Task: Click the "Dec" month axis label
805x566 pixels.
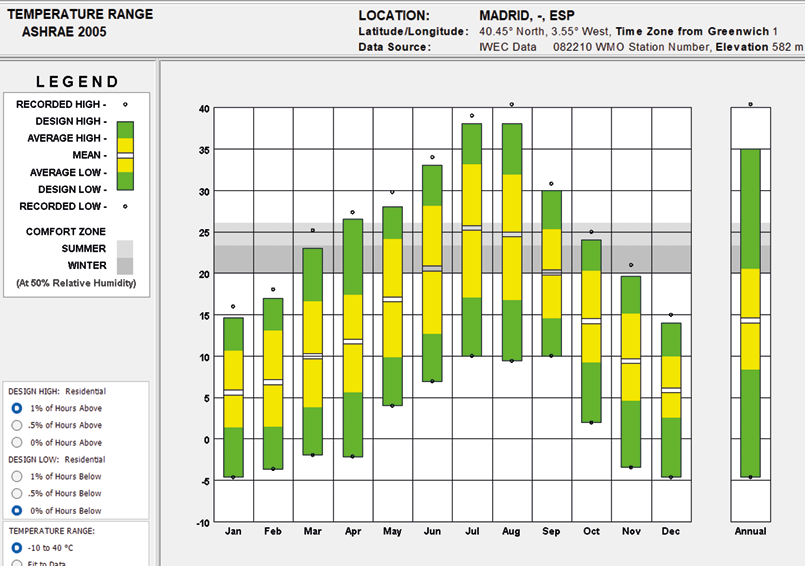Action: [671, 532]
